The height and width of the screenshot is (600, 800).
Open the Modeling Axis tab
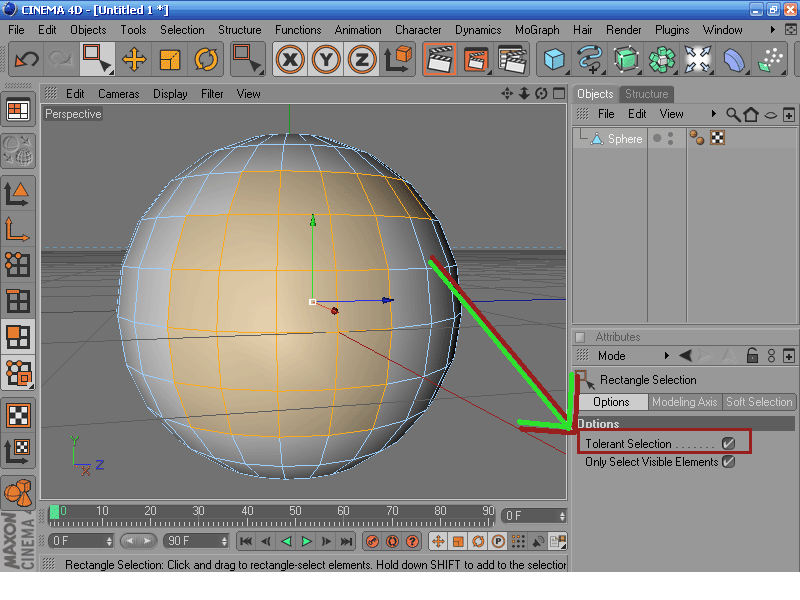[x=685, y=402]
